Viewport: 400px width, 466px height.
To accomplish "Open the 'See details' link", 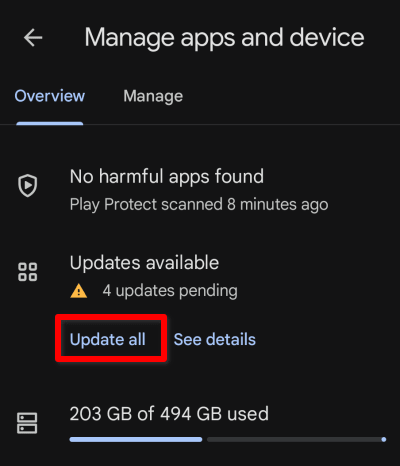I will pos(215,340).
